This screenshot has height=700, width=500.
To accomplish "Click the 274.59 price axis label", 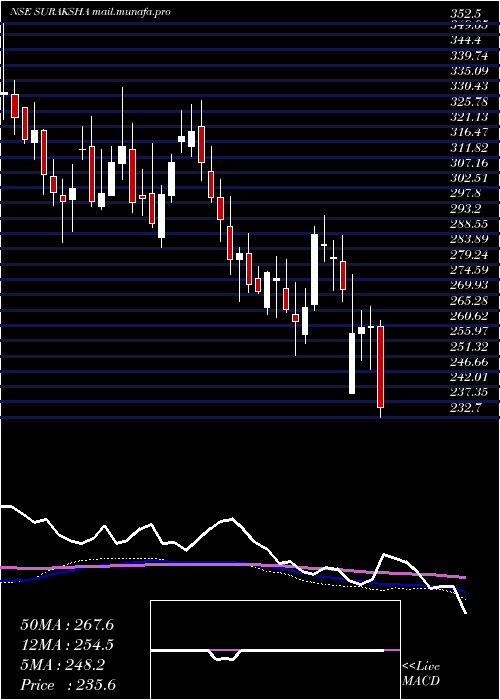I will click(470, 271).
